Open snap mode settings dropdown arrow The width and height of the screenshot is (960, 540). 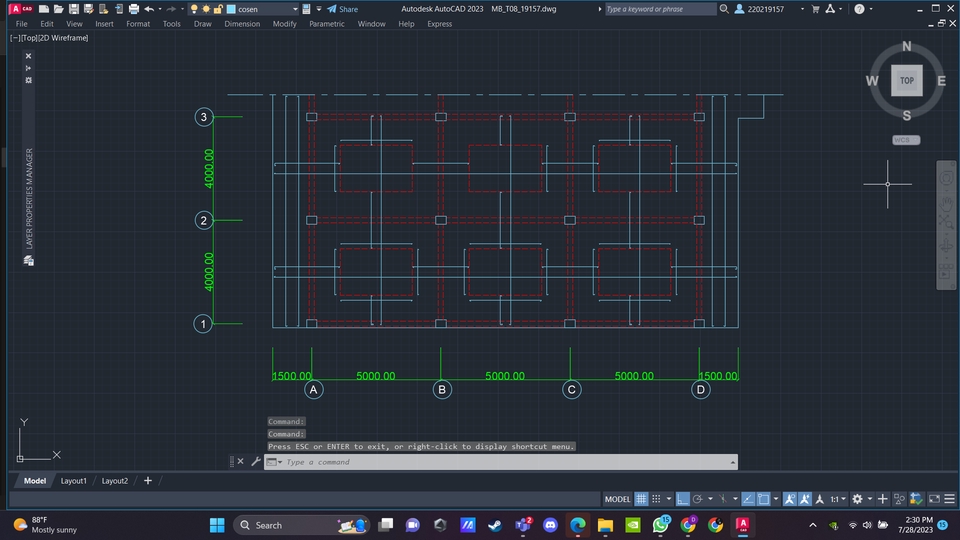(669, 499)
